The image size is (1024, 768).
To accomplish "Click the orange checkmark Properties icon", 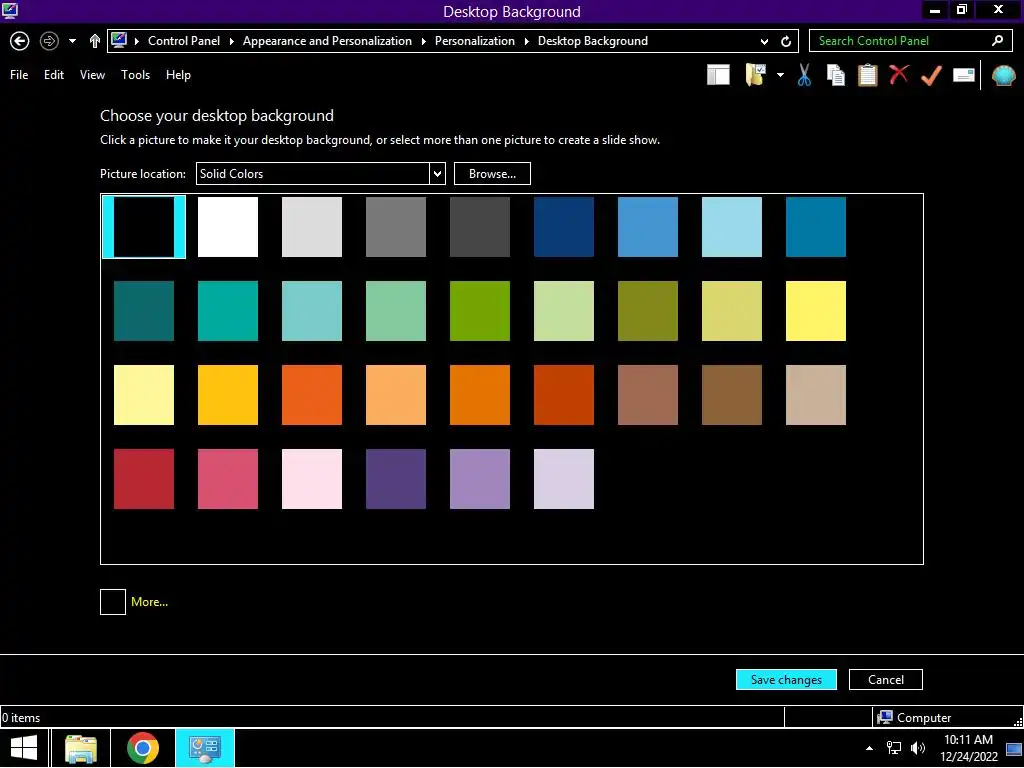I will 931,75.
